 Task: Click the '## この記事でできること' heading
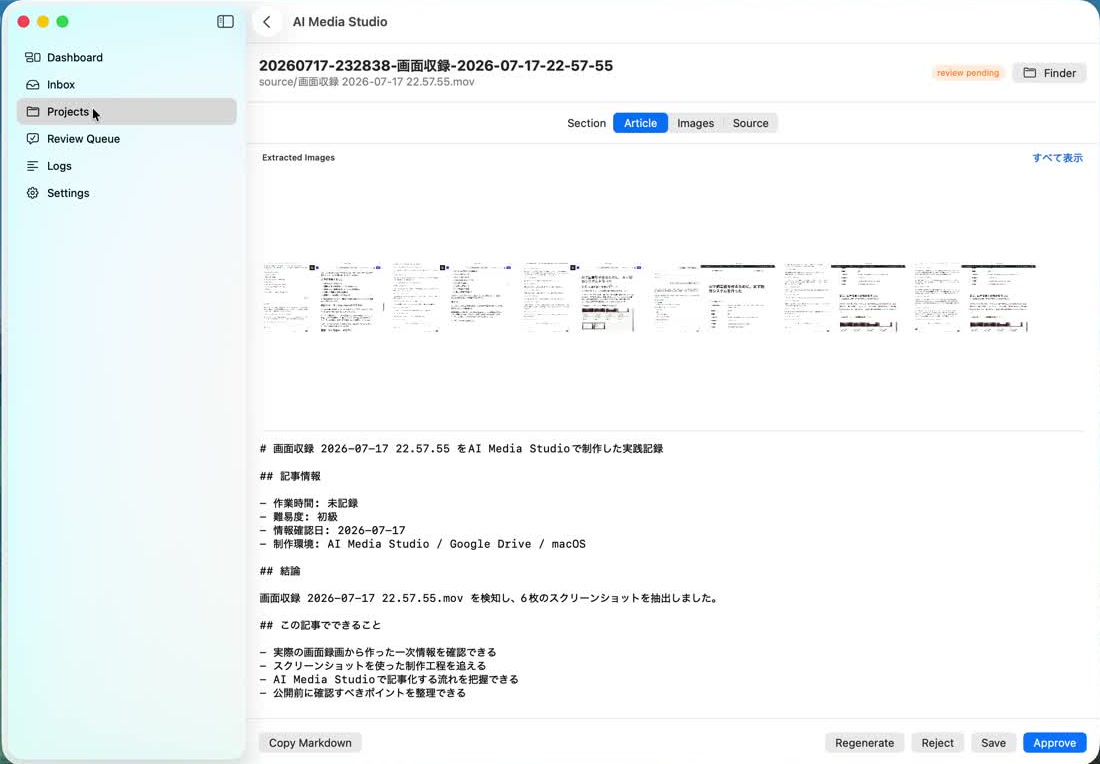click(x=320, y=626)
